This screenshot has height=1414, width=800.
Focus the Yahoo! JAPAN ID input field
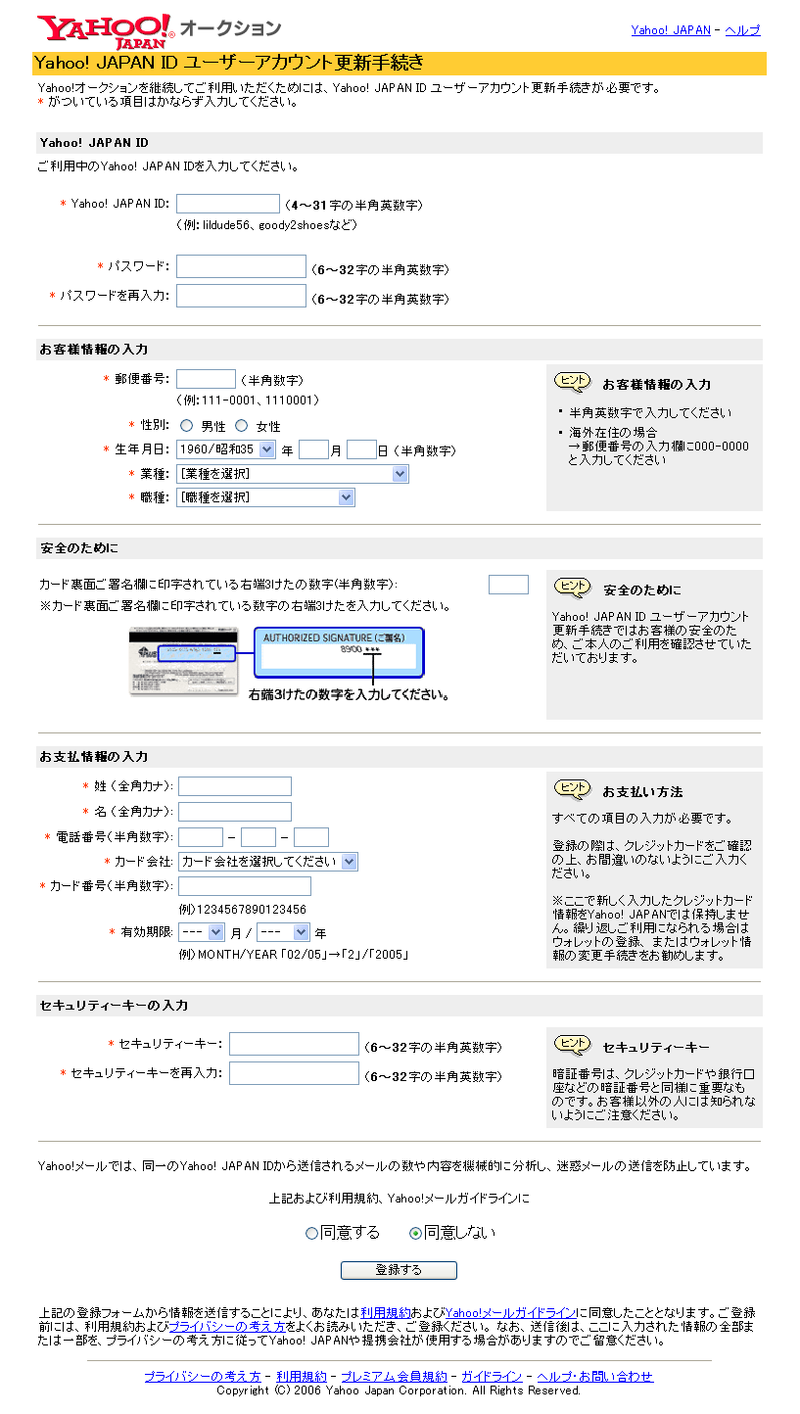(228, 204)
